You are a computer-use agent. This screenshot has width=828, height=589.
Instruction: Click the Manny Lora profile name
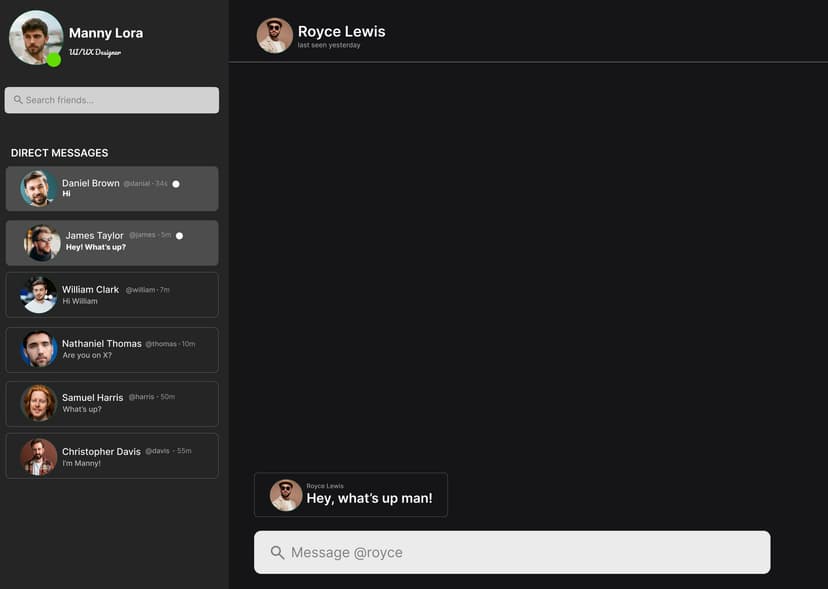pos(106,33)
